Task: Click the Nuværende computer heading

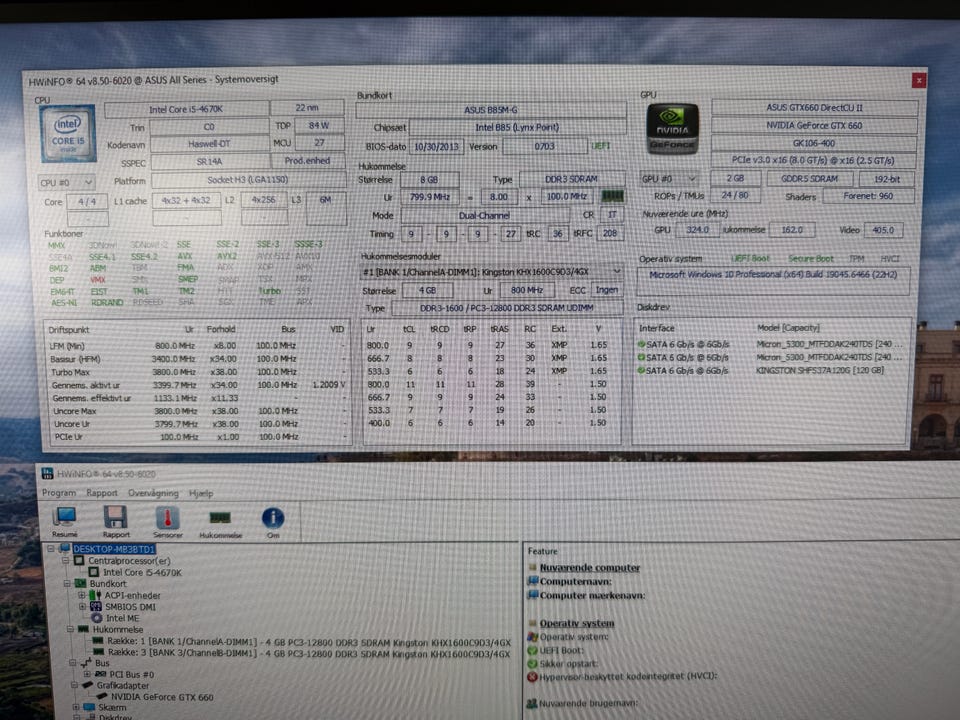Action: [590, 568]
